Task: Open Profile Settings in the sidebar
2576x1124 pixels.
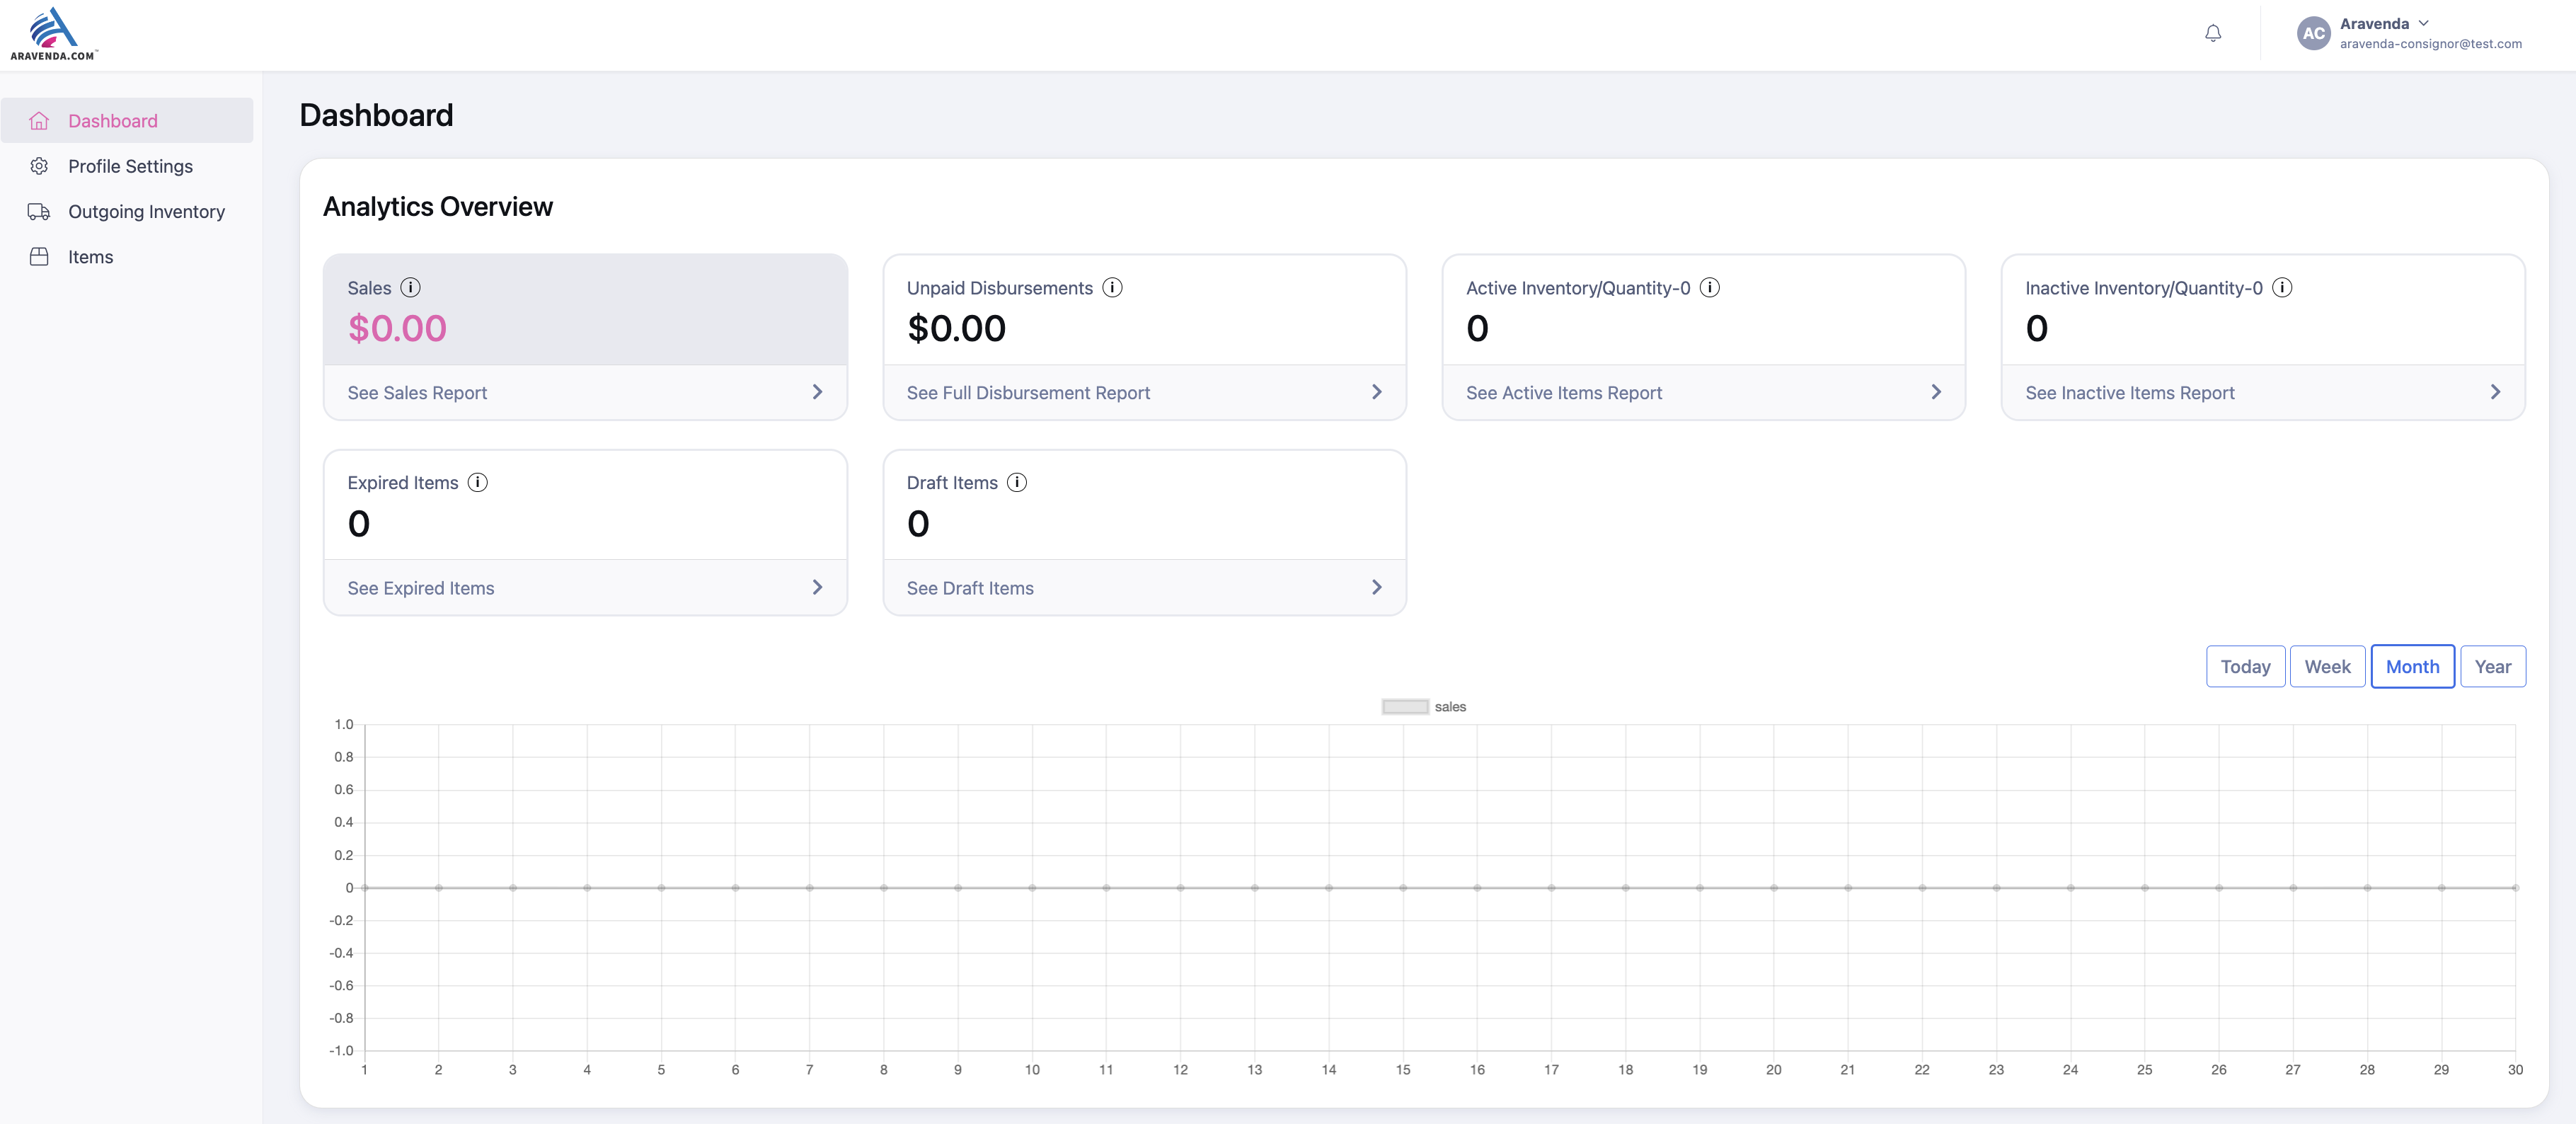Action: click(127, 166)
